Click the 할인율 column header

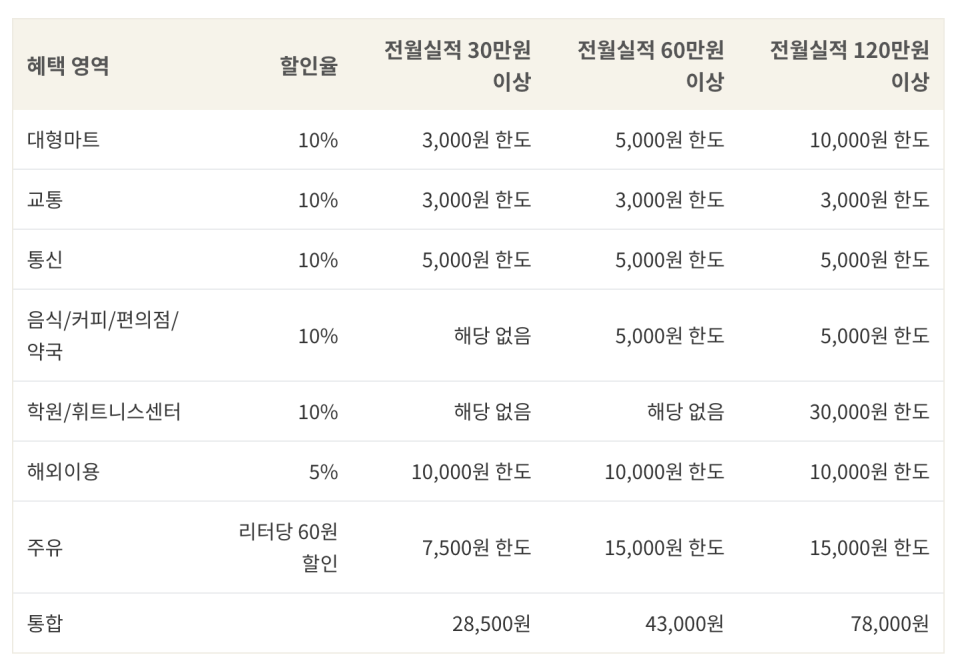(x=308, y=66)
